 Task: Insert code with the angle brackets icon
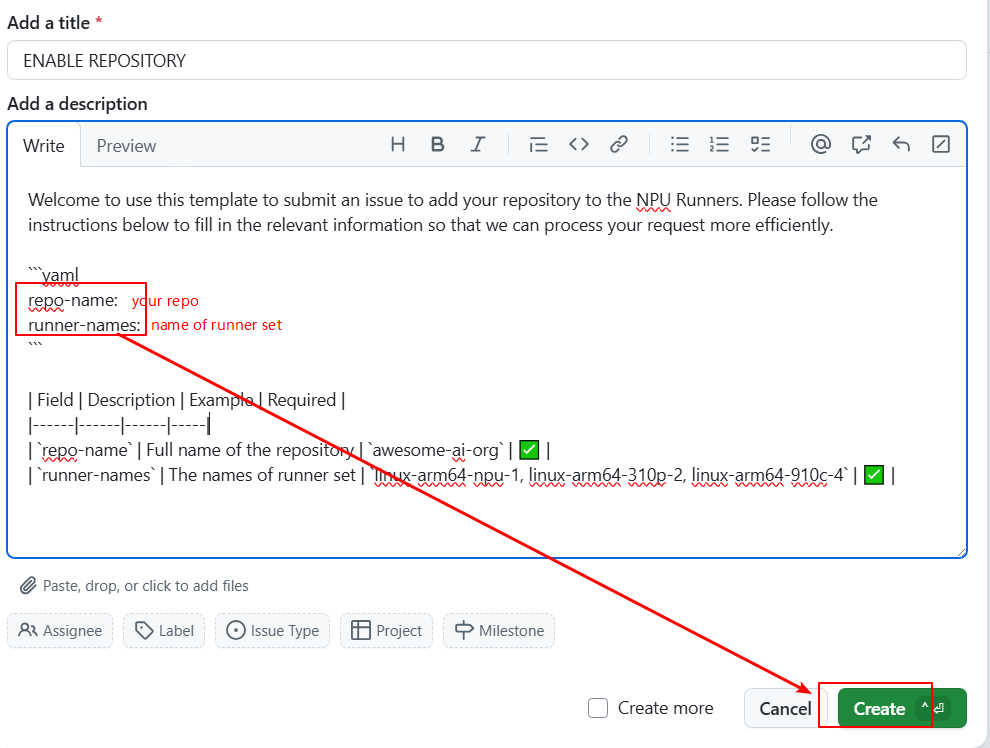tap(578, 145)
